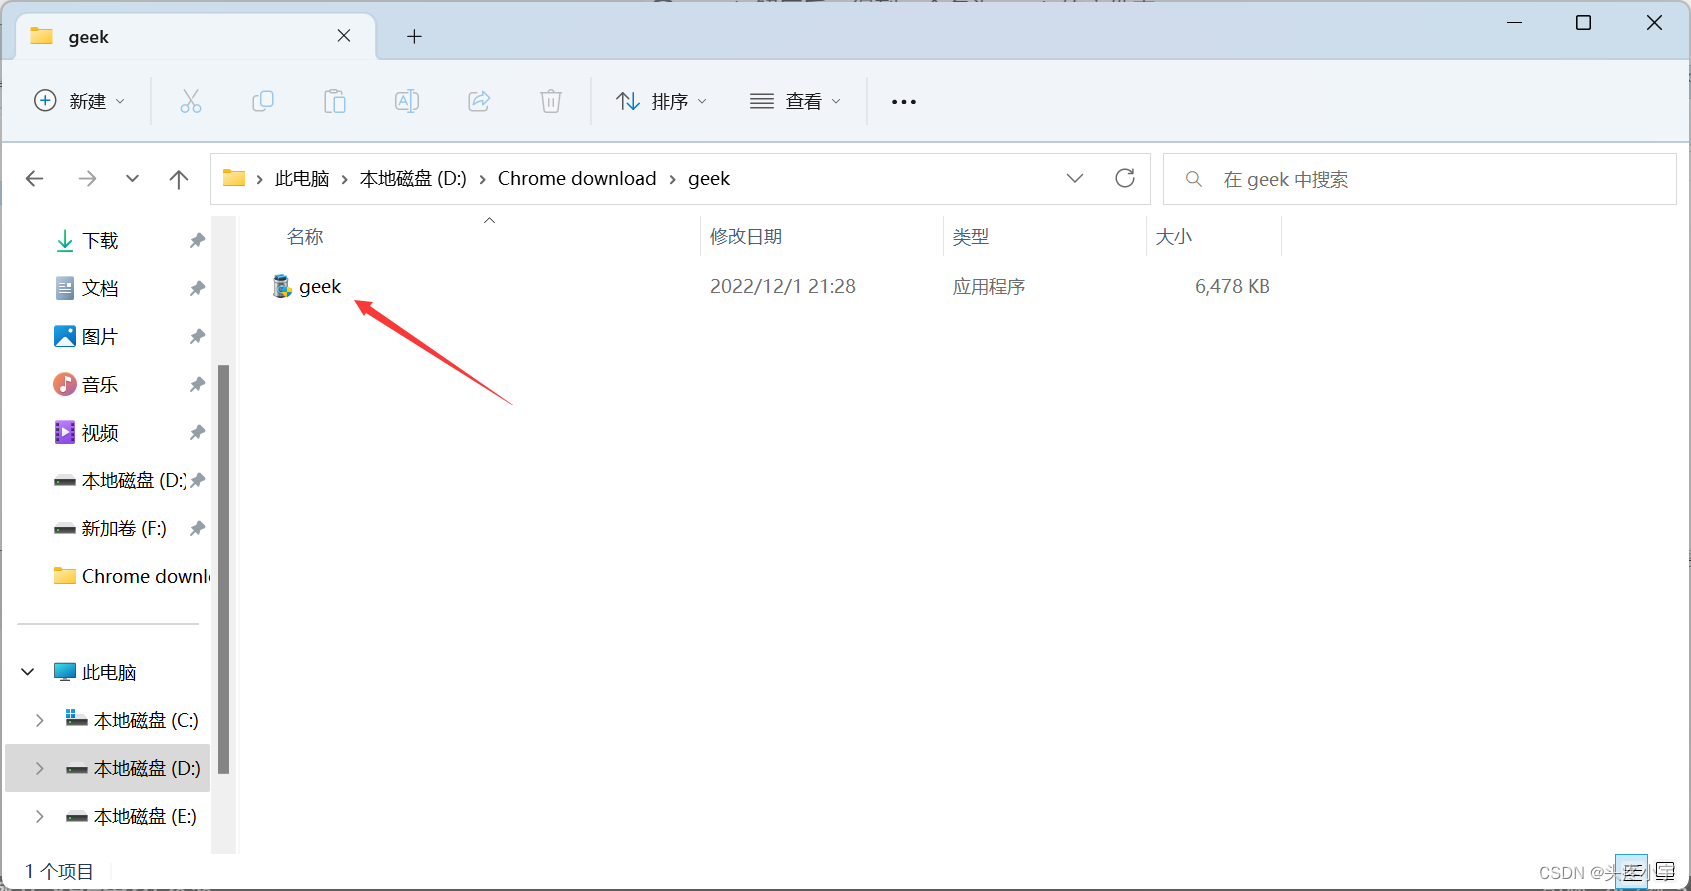
Task: Sort by 修改日期 column header
Action: [x=745, y=237]
